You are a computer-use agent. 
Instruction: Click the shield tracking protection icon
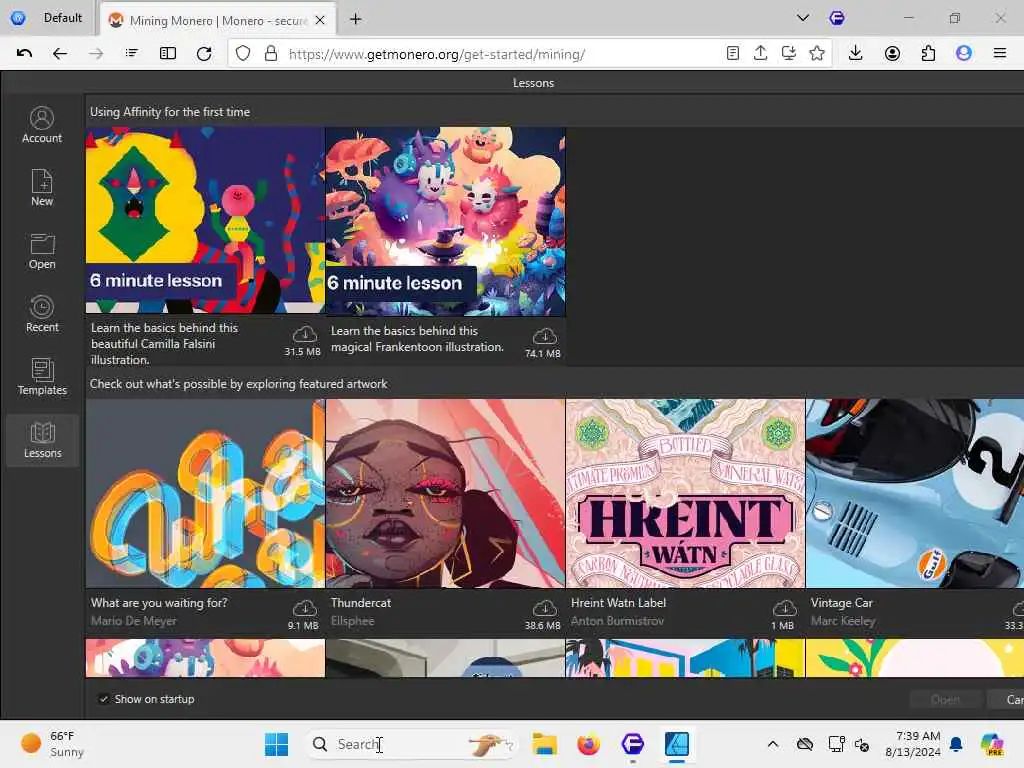tap(243, 54)
